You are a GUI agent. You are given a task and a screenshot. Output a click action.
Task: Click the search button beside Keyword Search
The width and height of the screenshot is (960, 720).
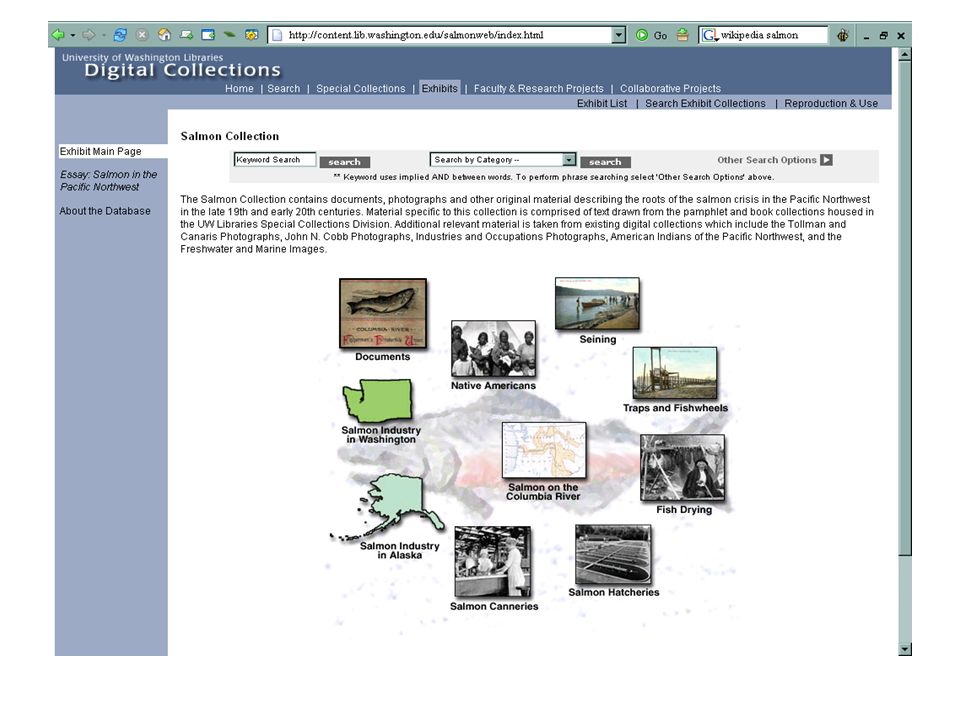point(345,162)
